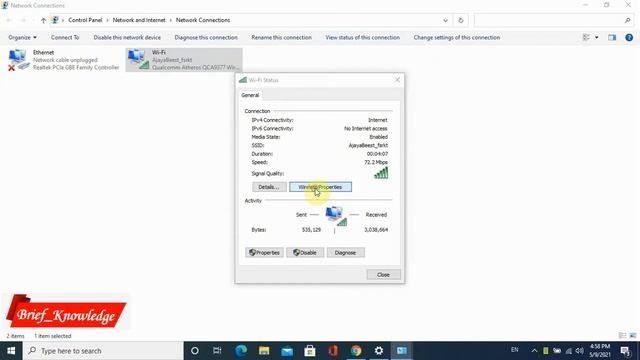Screen dimensions: 640x360
Task: Select the General tab
Action: [250, 95]
